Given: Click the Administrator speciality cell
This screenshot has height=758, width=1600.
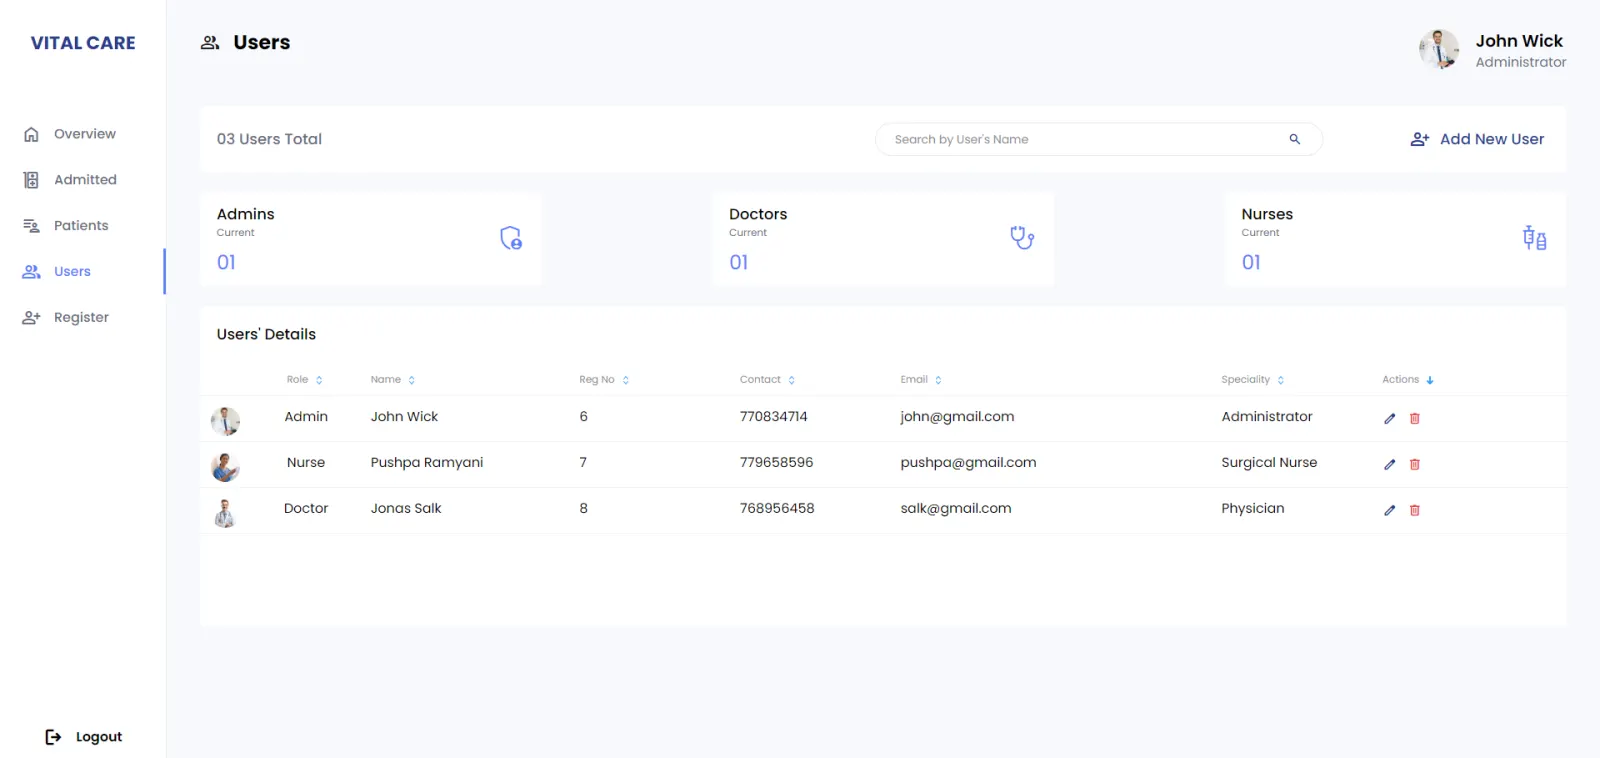Looking at the screenshot, I should coord(1267,417).
